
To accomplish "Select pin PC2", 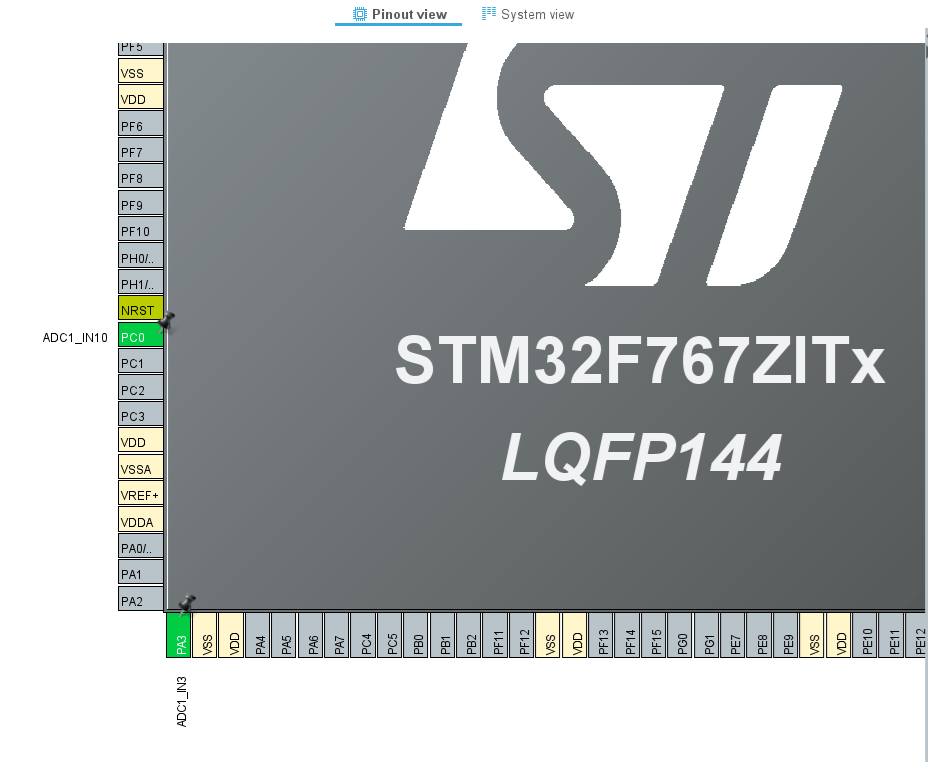I will 141,388.
